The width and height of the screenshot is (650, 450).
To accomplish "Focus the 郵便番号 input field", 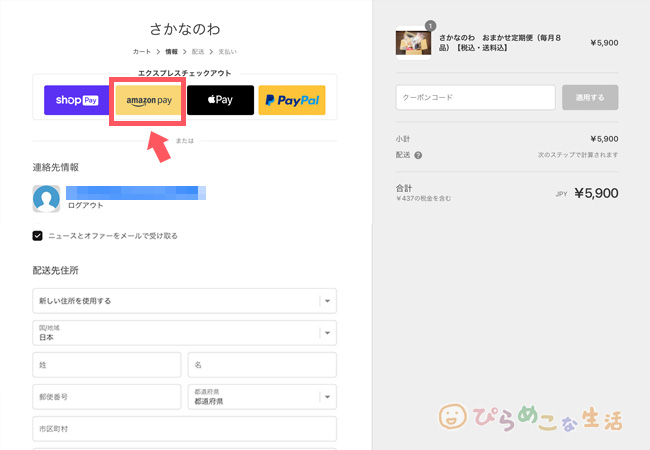I will [x=107, y=397].
